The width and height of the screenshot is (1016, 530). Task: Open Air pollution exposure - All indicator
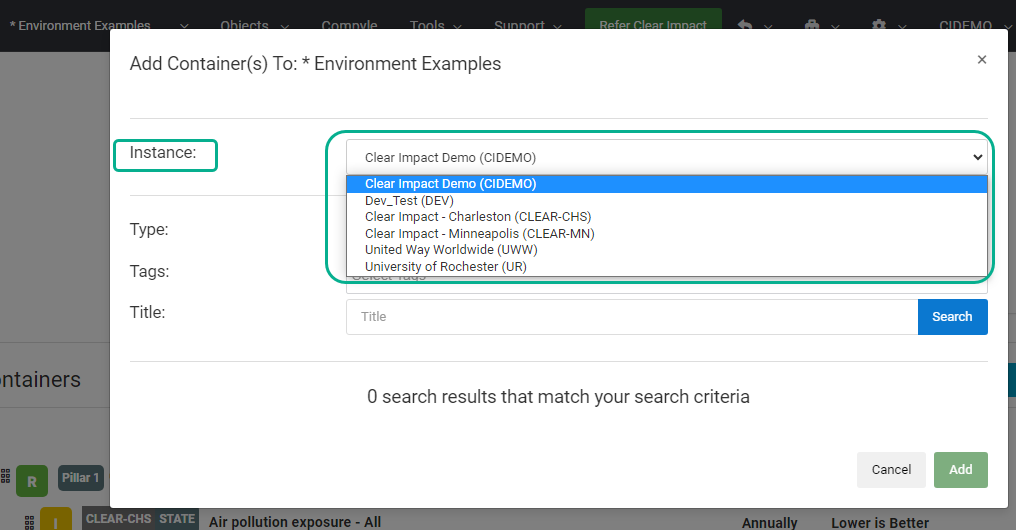tap(295, 522)
